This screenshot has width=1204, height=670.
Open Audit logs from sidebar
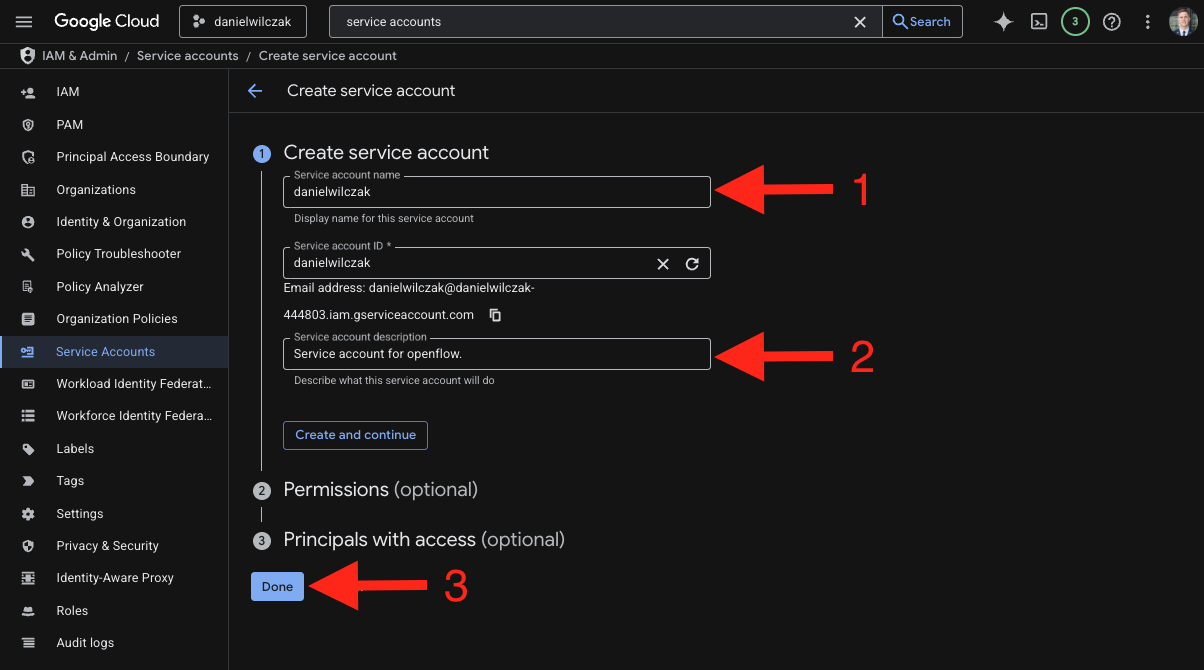pos(85,643)
